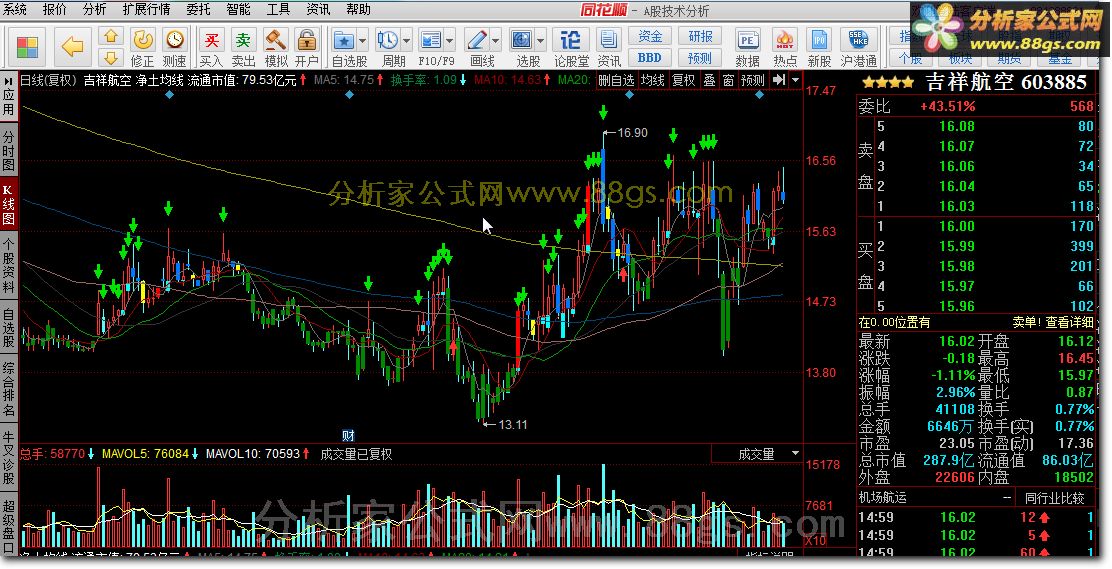The height and width of the screenshot is (569, 1112).
Task: Click the down arrow toolbar icon
Action: 111,57
